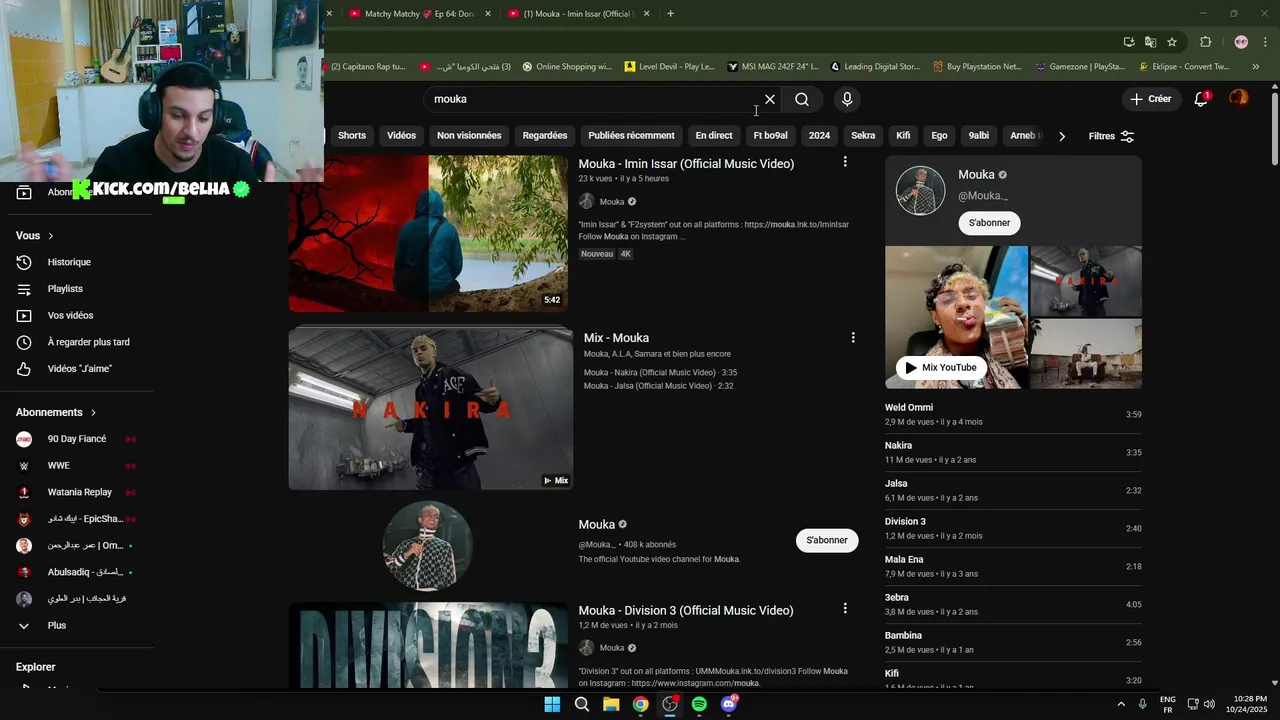Show hidden system tray icons

(x=1121, y=704)
